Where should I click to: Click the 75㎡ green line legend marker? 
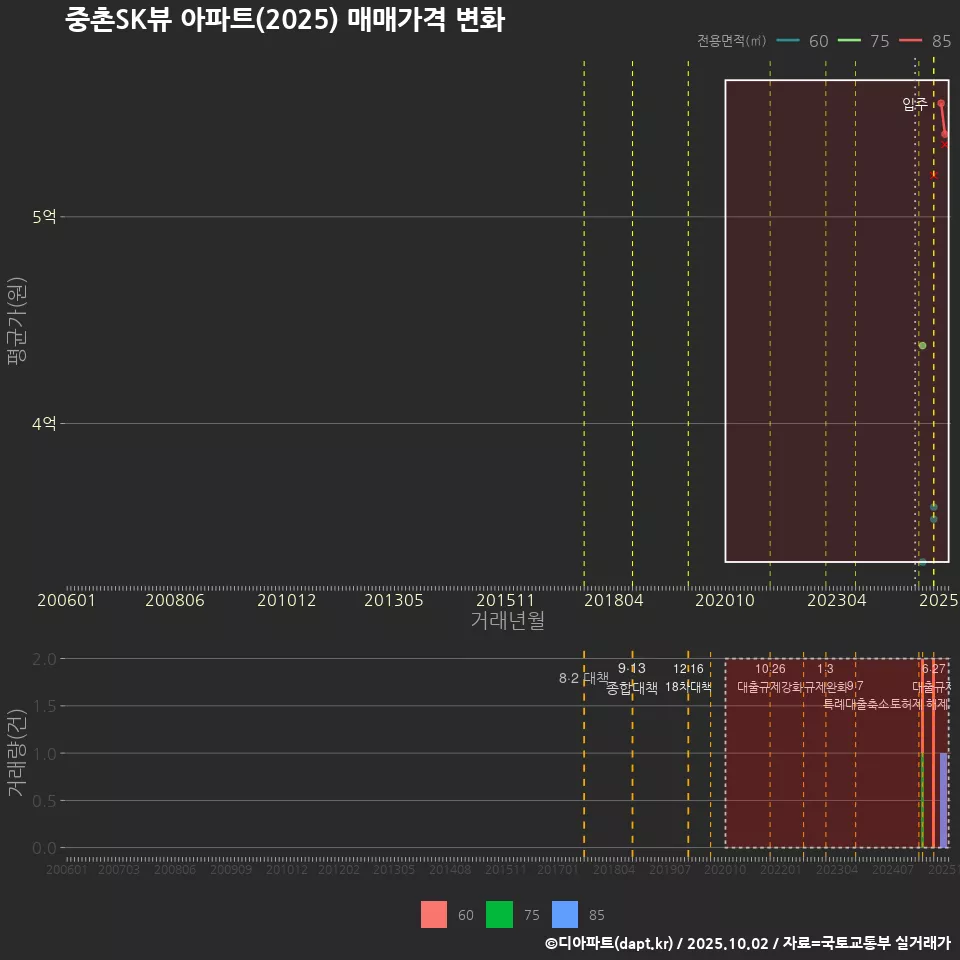click(849, 41)
